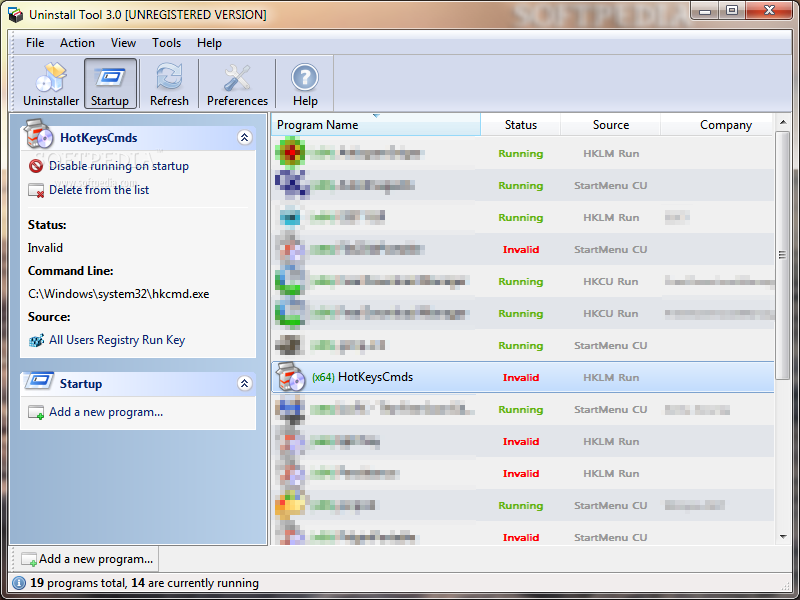Sort by Program Name column header
The height and width of the screenshot is (600, 800).
pos(376,125)
